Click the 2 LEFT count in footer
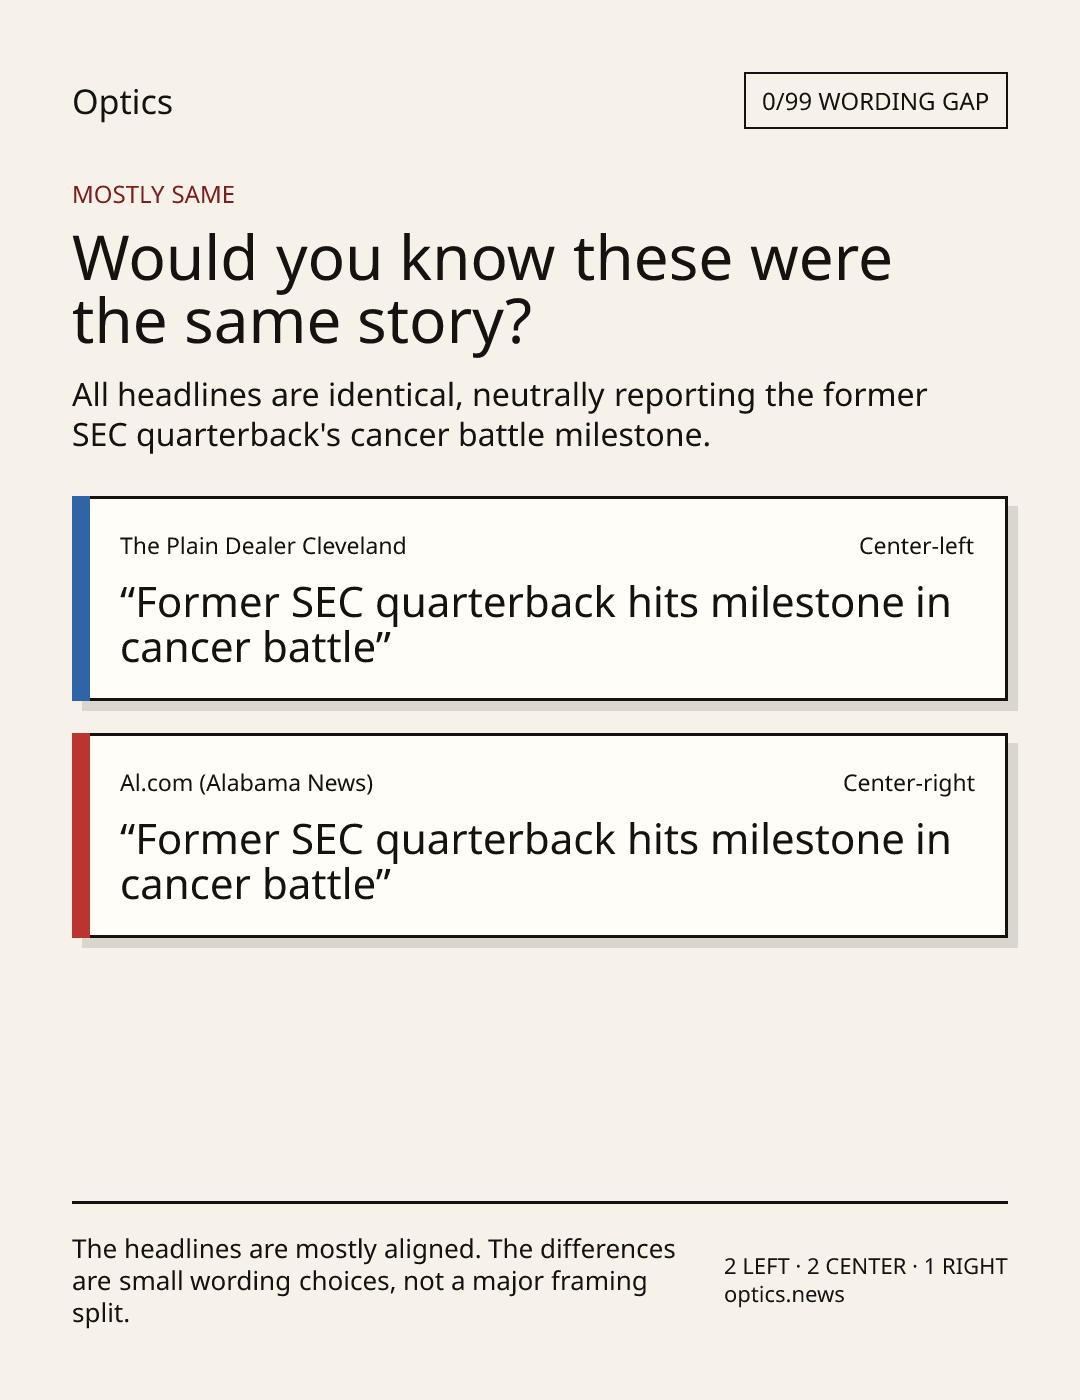The width and height of the screenshot is (1080, 1400). point(757,1267)
